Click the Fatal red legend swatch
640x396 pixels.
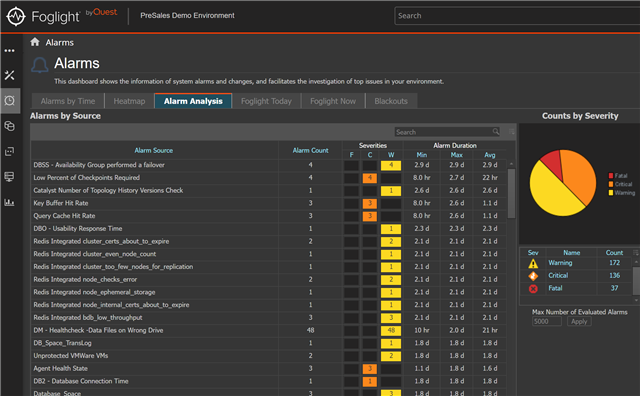click(611, 176)
